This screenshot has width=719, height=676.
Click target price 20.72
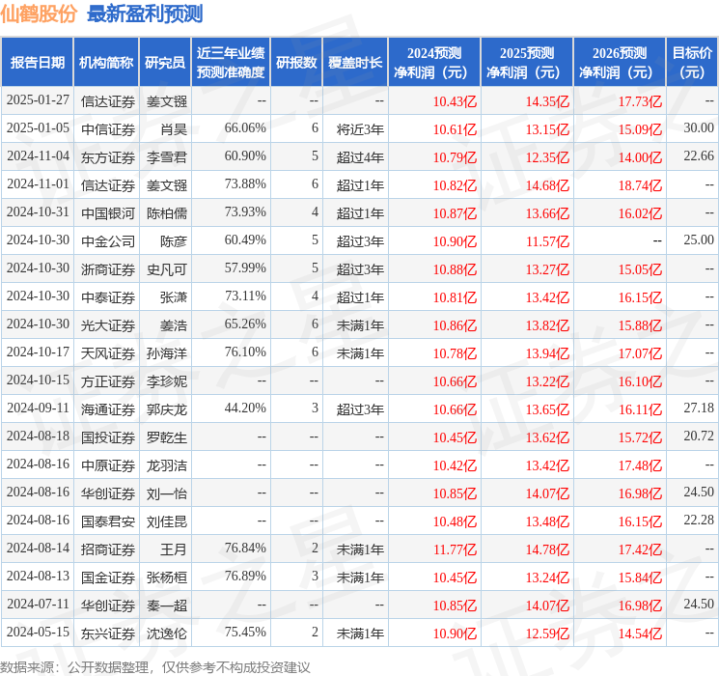point(698,436)
